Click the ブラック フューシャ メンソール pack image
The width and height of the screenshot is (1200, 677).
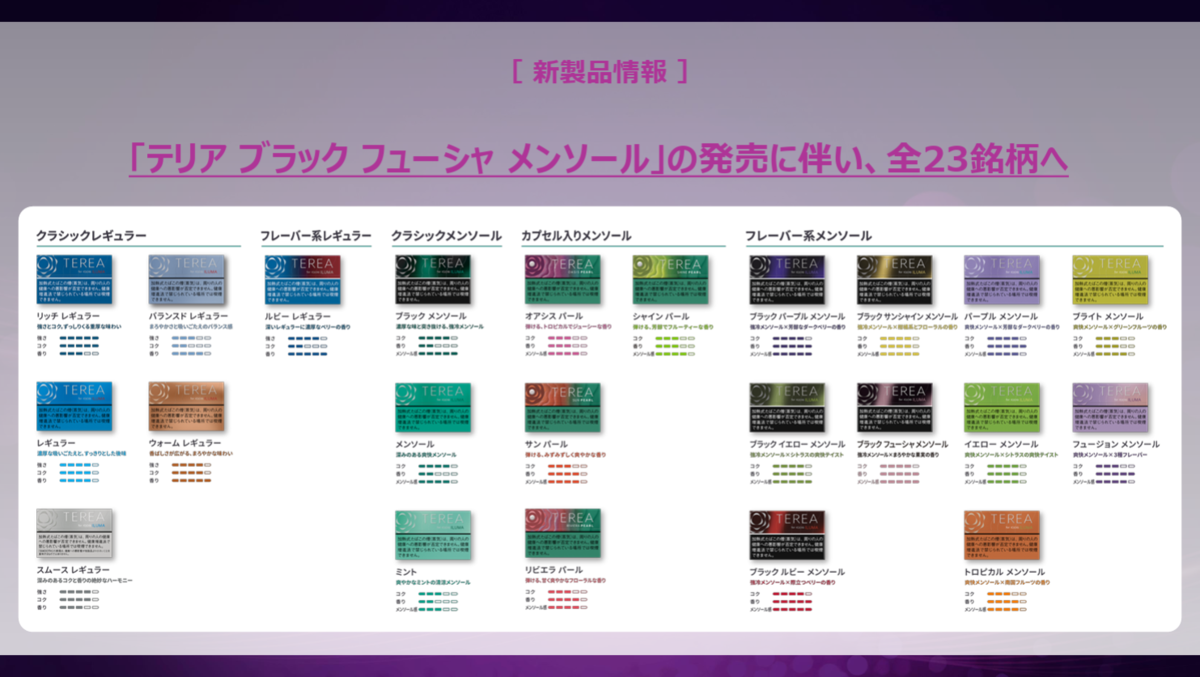pyautogui.click(x=895, y=407)
